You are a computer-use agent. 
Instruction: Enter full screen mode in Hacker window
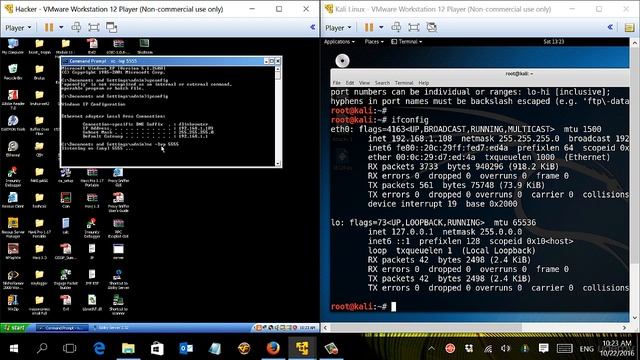[94, 27]
